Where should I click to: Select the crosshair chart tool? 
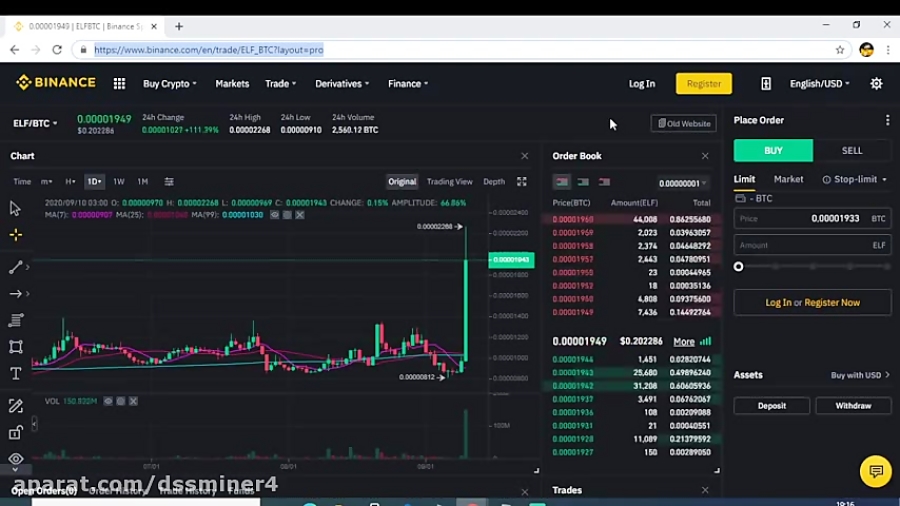pyautogui.click(x=15, y=235)
